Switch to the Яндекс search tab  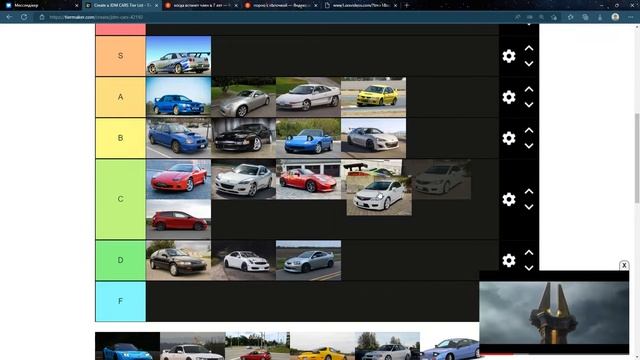[x=281, y=5]
